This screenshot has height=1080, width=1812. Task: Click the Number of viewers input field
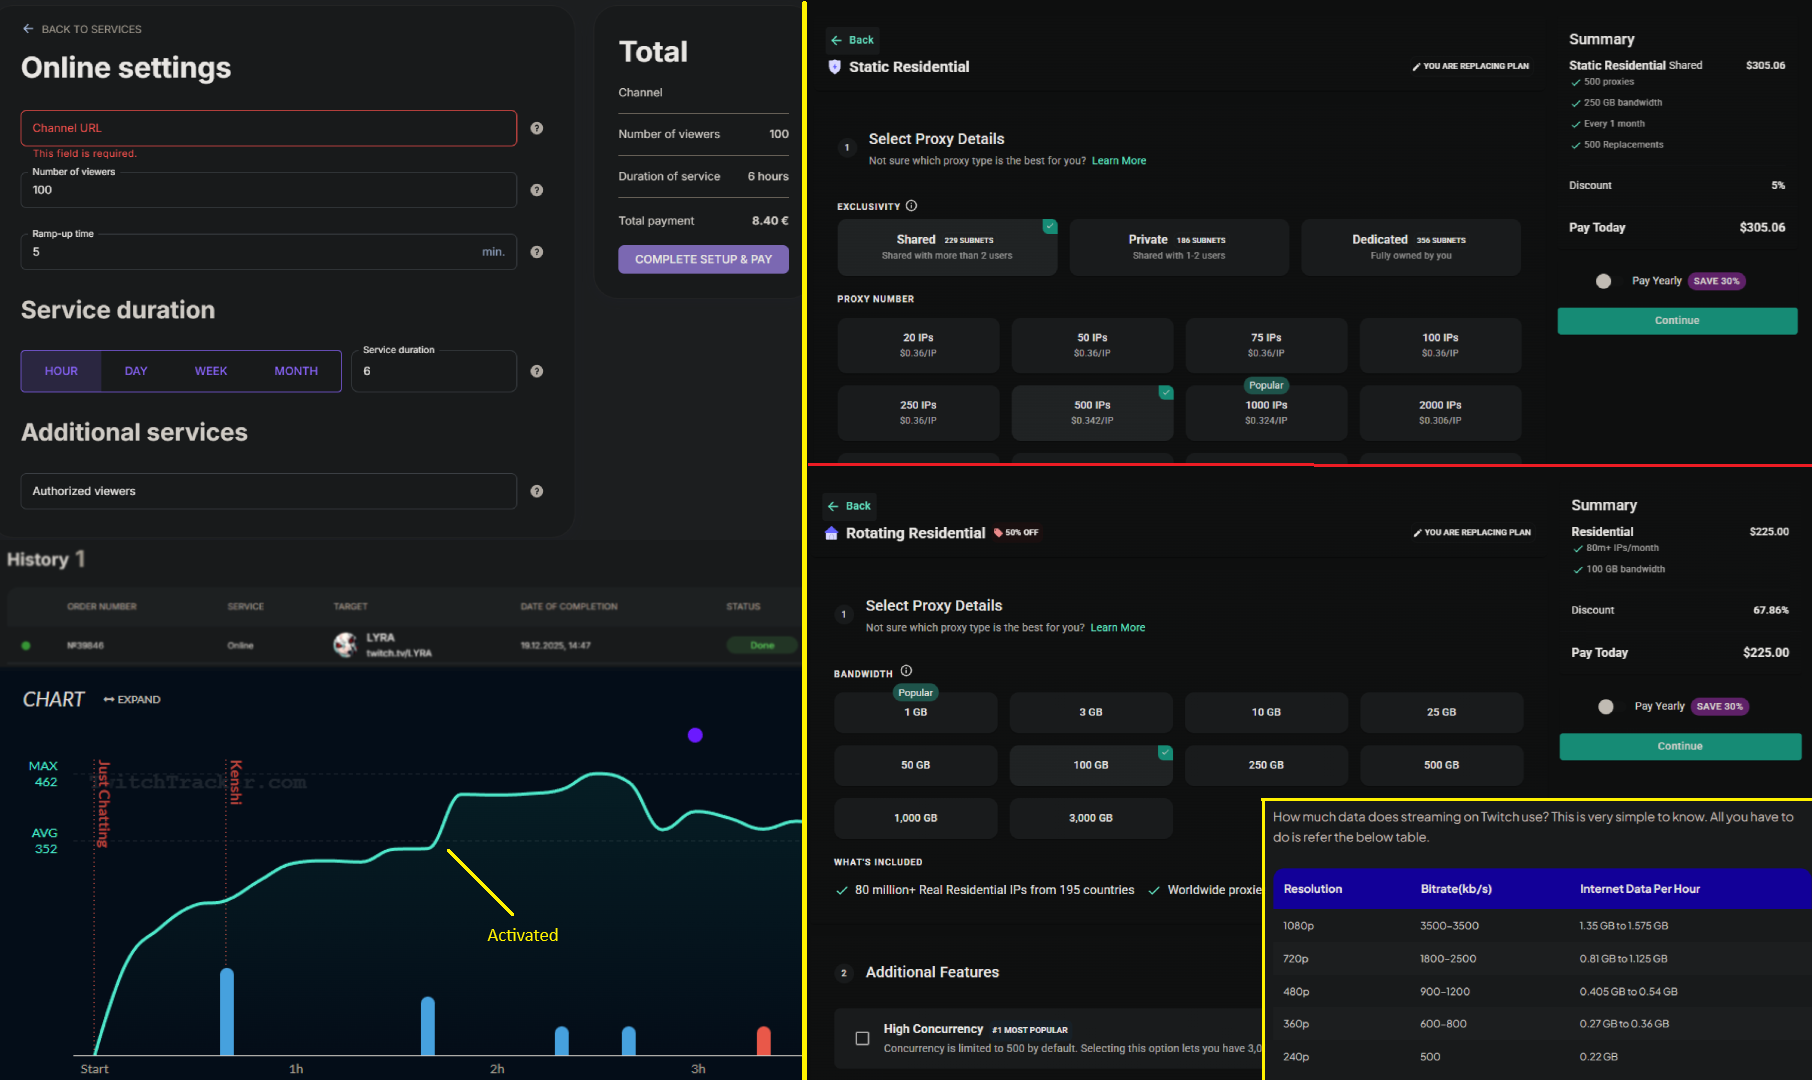pyautogui.click(x=269, y=190)
